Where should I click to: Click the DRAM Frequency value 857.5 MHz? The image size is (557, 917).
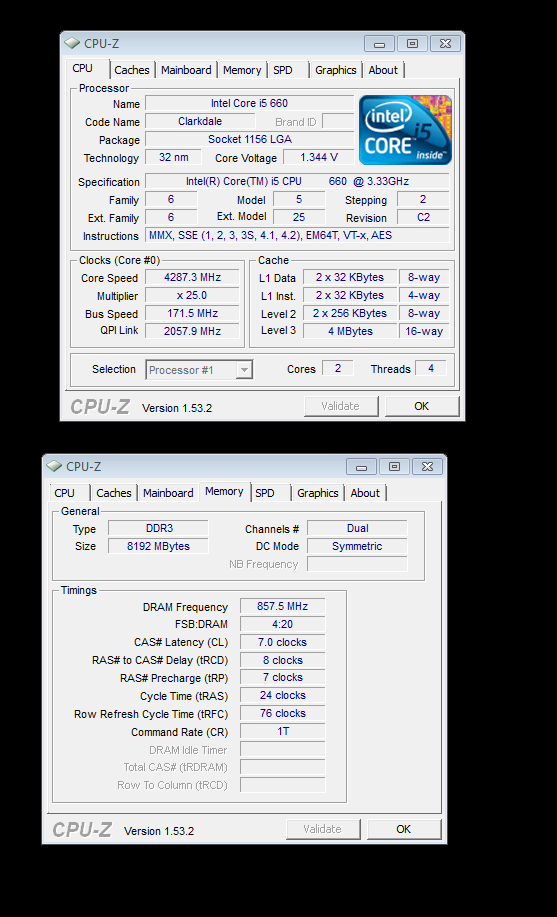(x=283, y=606)
